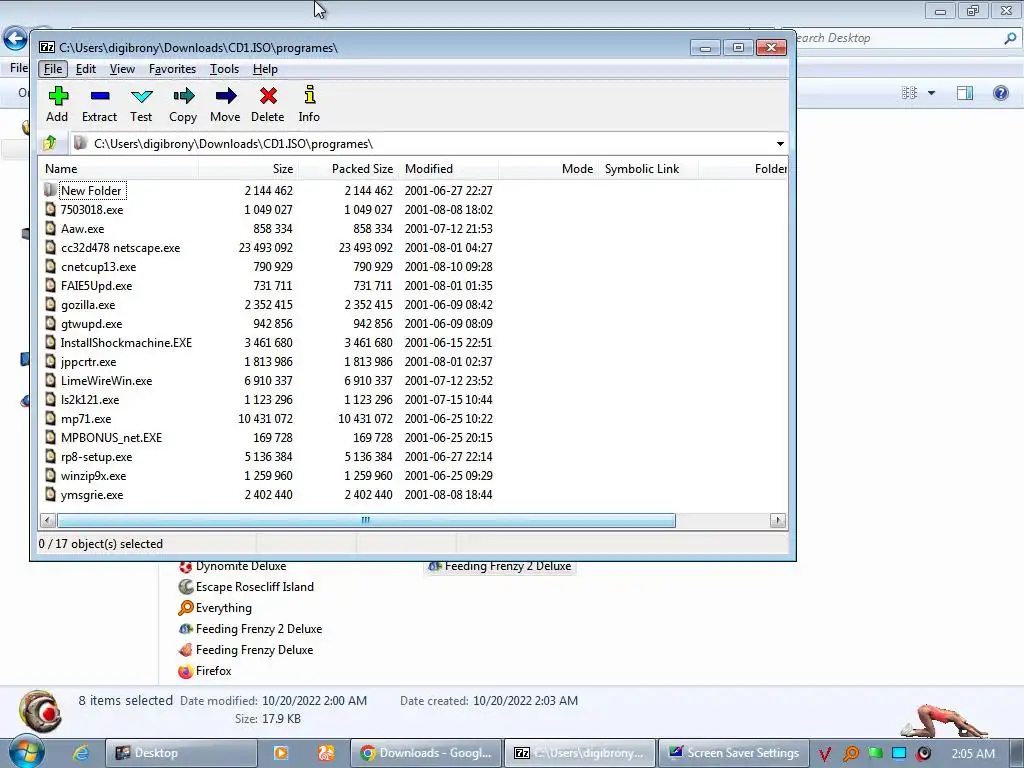Click the taskbar clock showing 2:05 AM
Image resolution: width=1024 pixels, height=768 pixels.
coord(973,753)
